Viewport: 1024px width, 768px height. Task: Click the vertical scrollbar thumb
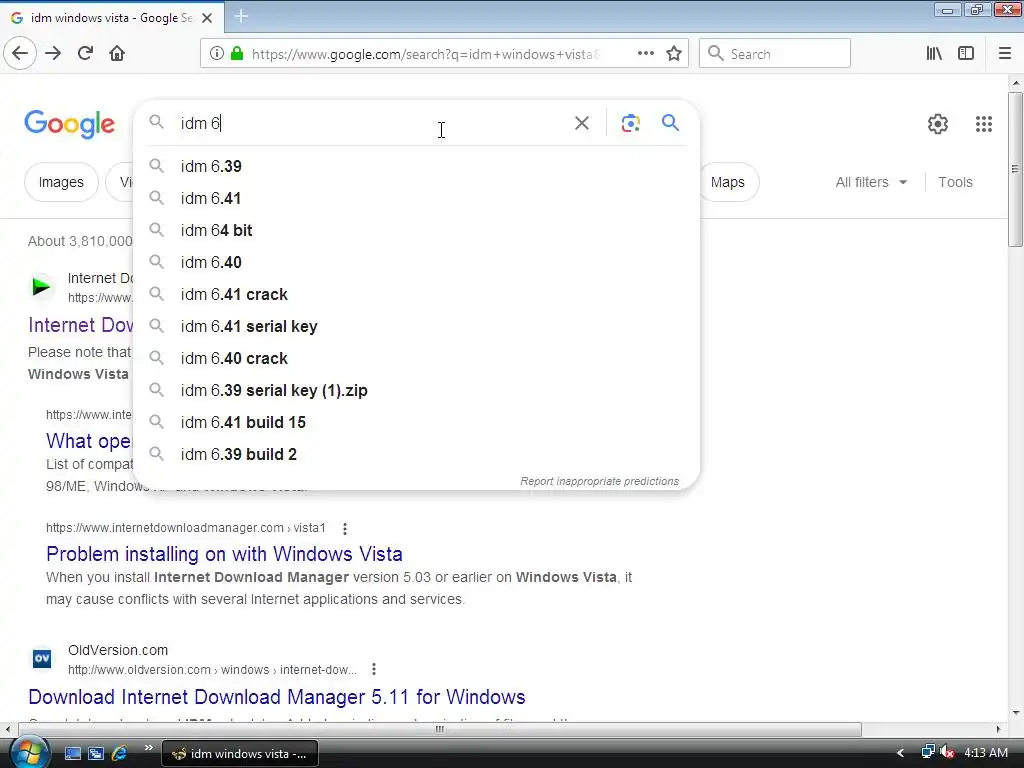[x=1016, y=170]
